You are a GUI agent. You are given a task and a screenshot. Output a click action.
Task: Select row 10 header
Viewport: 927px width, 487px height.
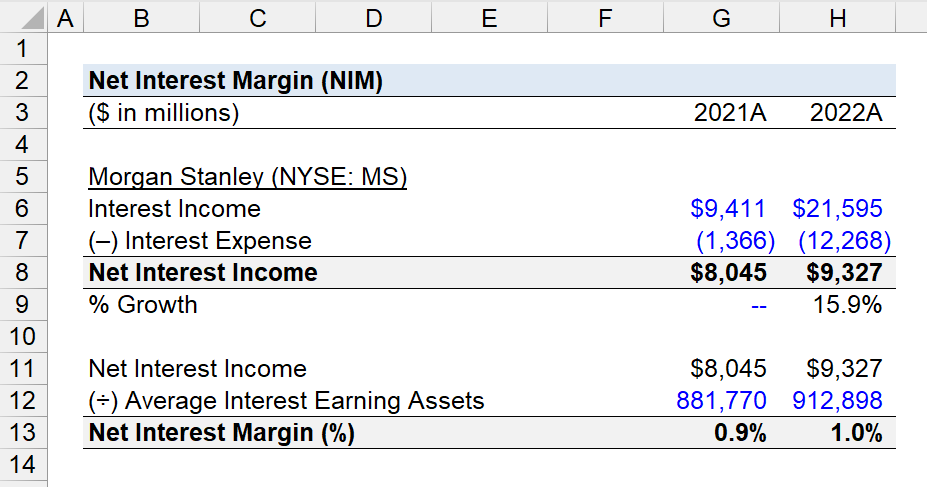point(23,336)
